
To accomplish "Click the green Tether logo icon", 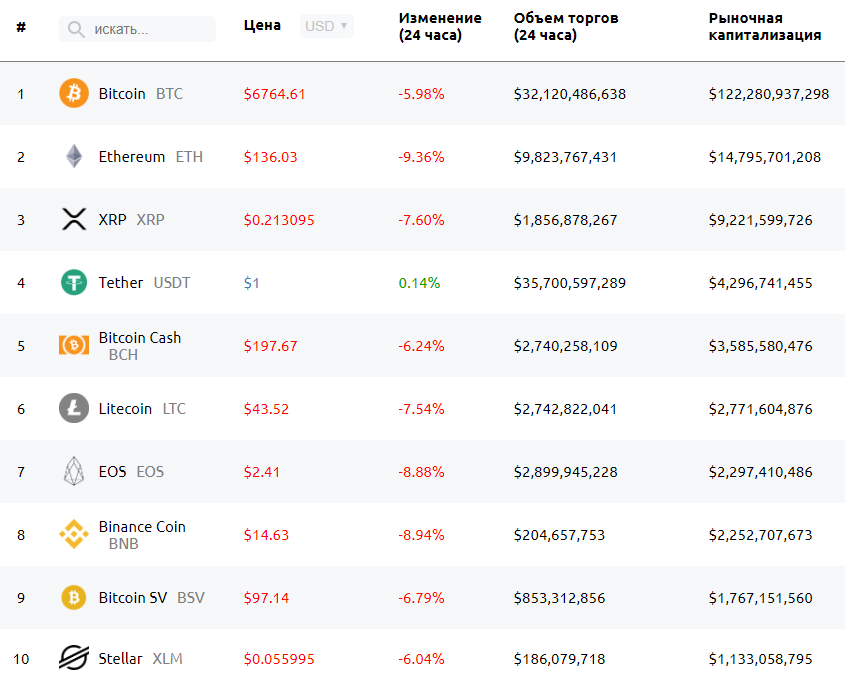I will 74,283.
